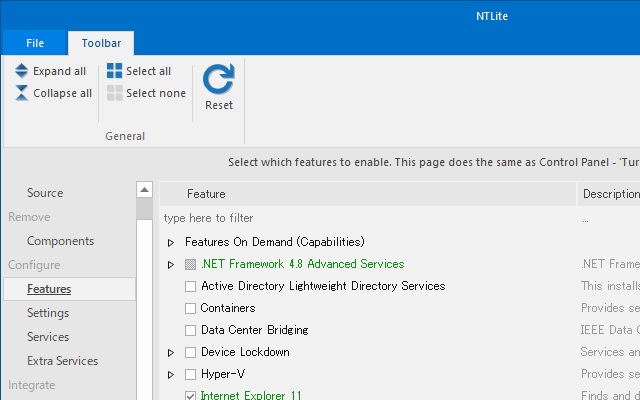Switch to the Toolbar tab

coord(101,43)
